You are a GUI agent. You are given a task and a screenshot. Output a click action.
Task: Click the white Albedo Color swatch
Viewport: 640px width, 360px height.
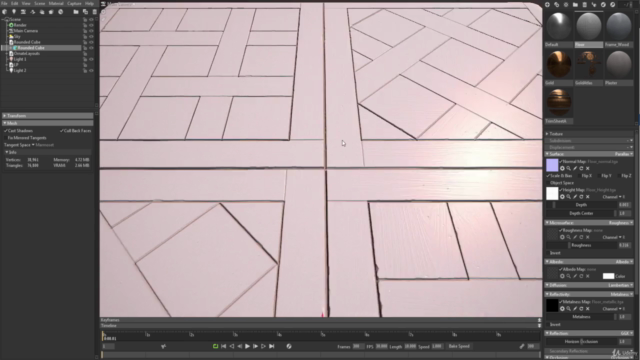(608, 276)
